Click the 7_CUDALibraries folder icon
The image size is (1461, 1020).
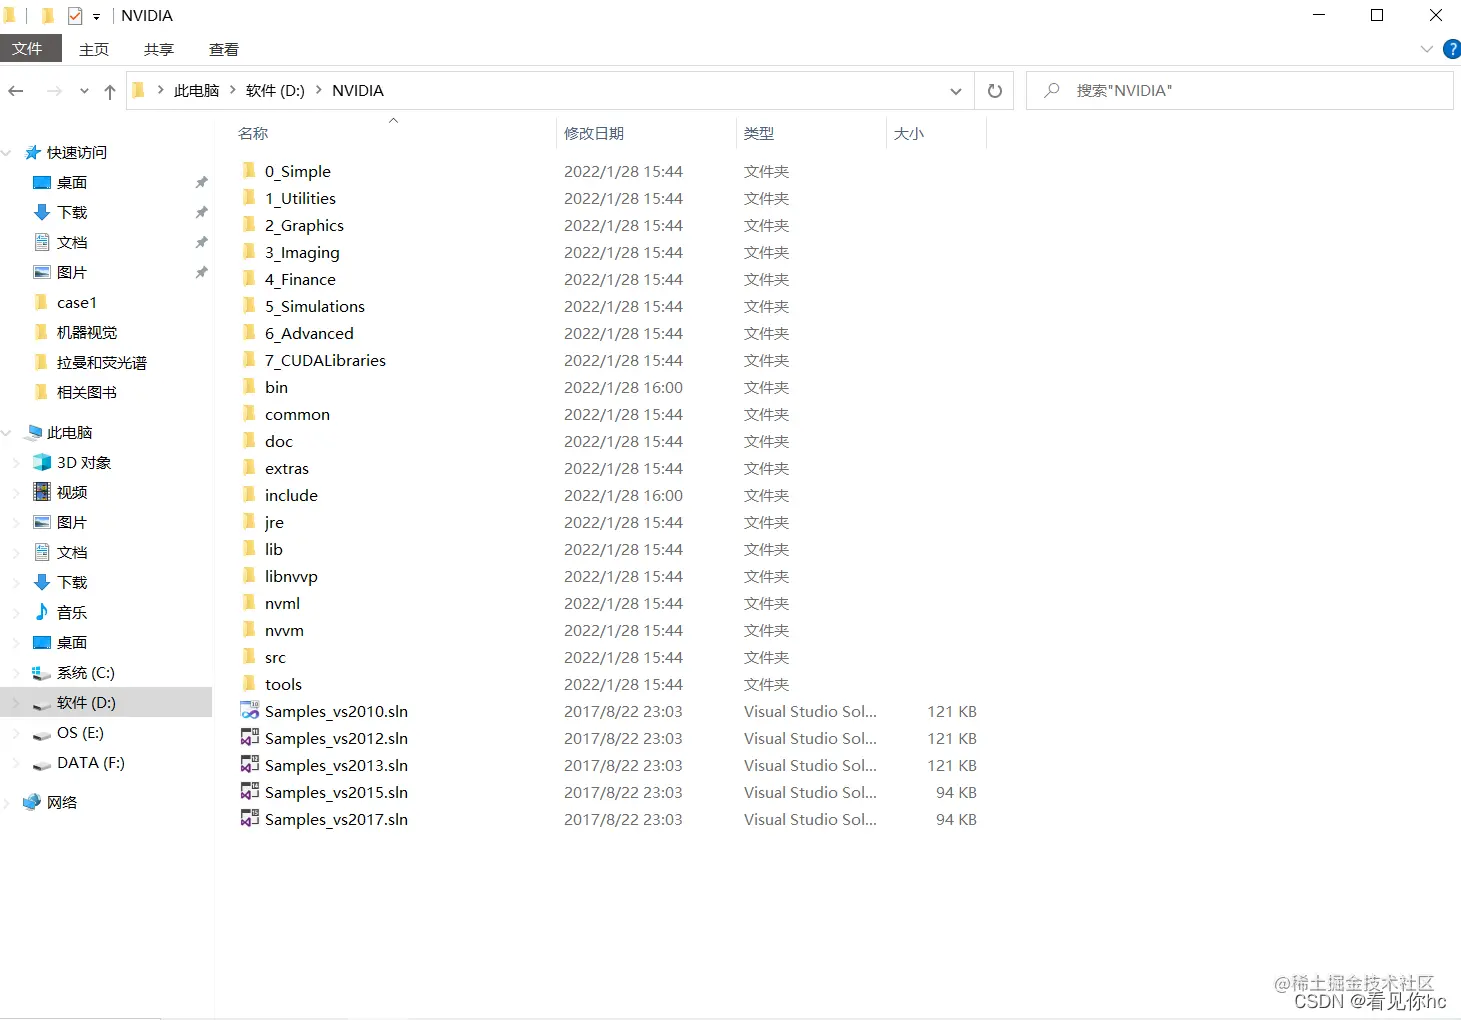(250, 360)
